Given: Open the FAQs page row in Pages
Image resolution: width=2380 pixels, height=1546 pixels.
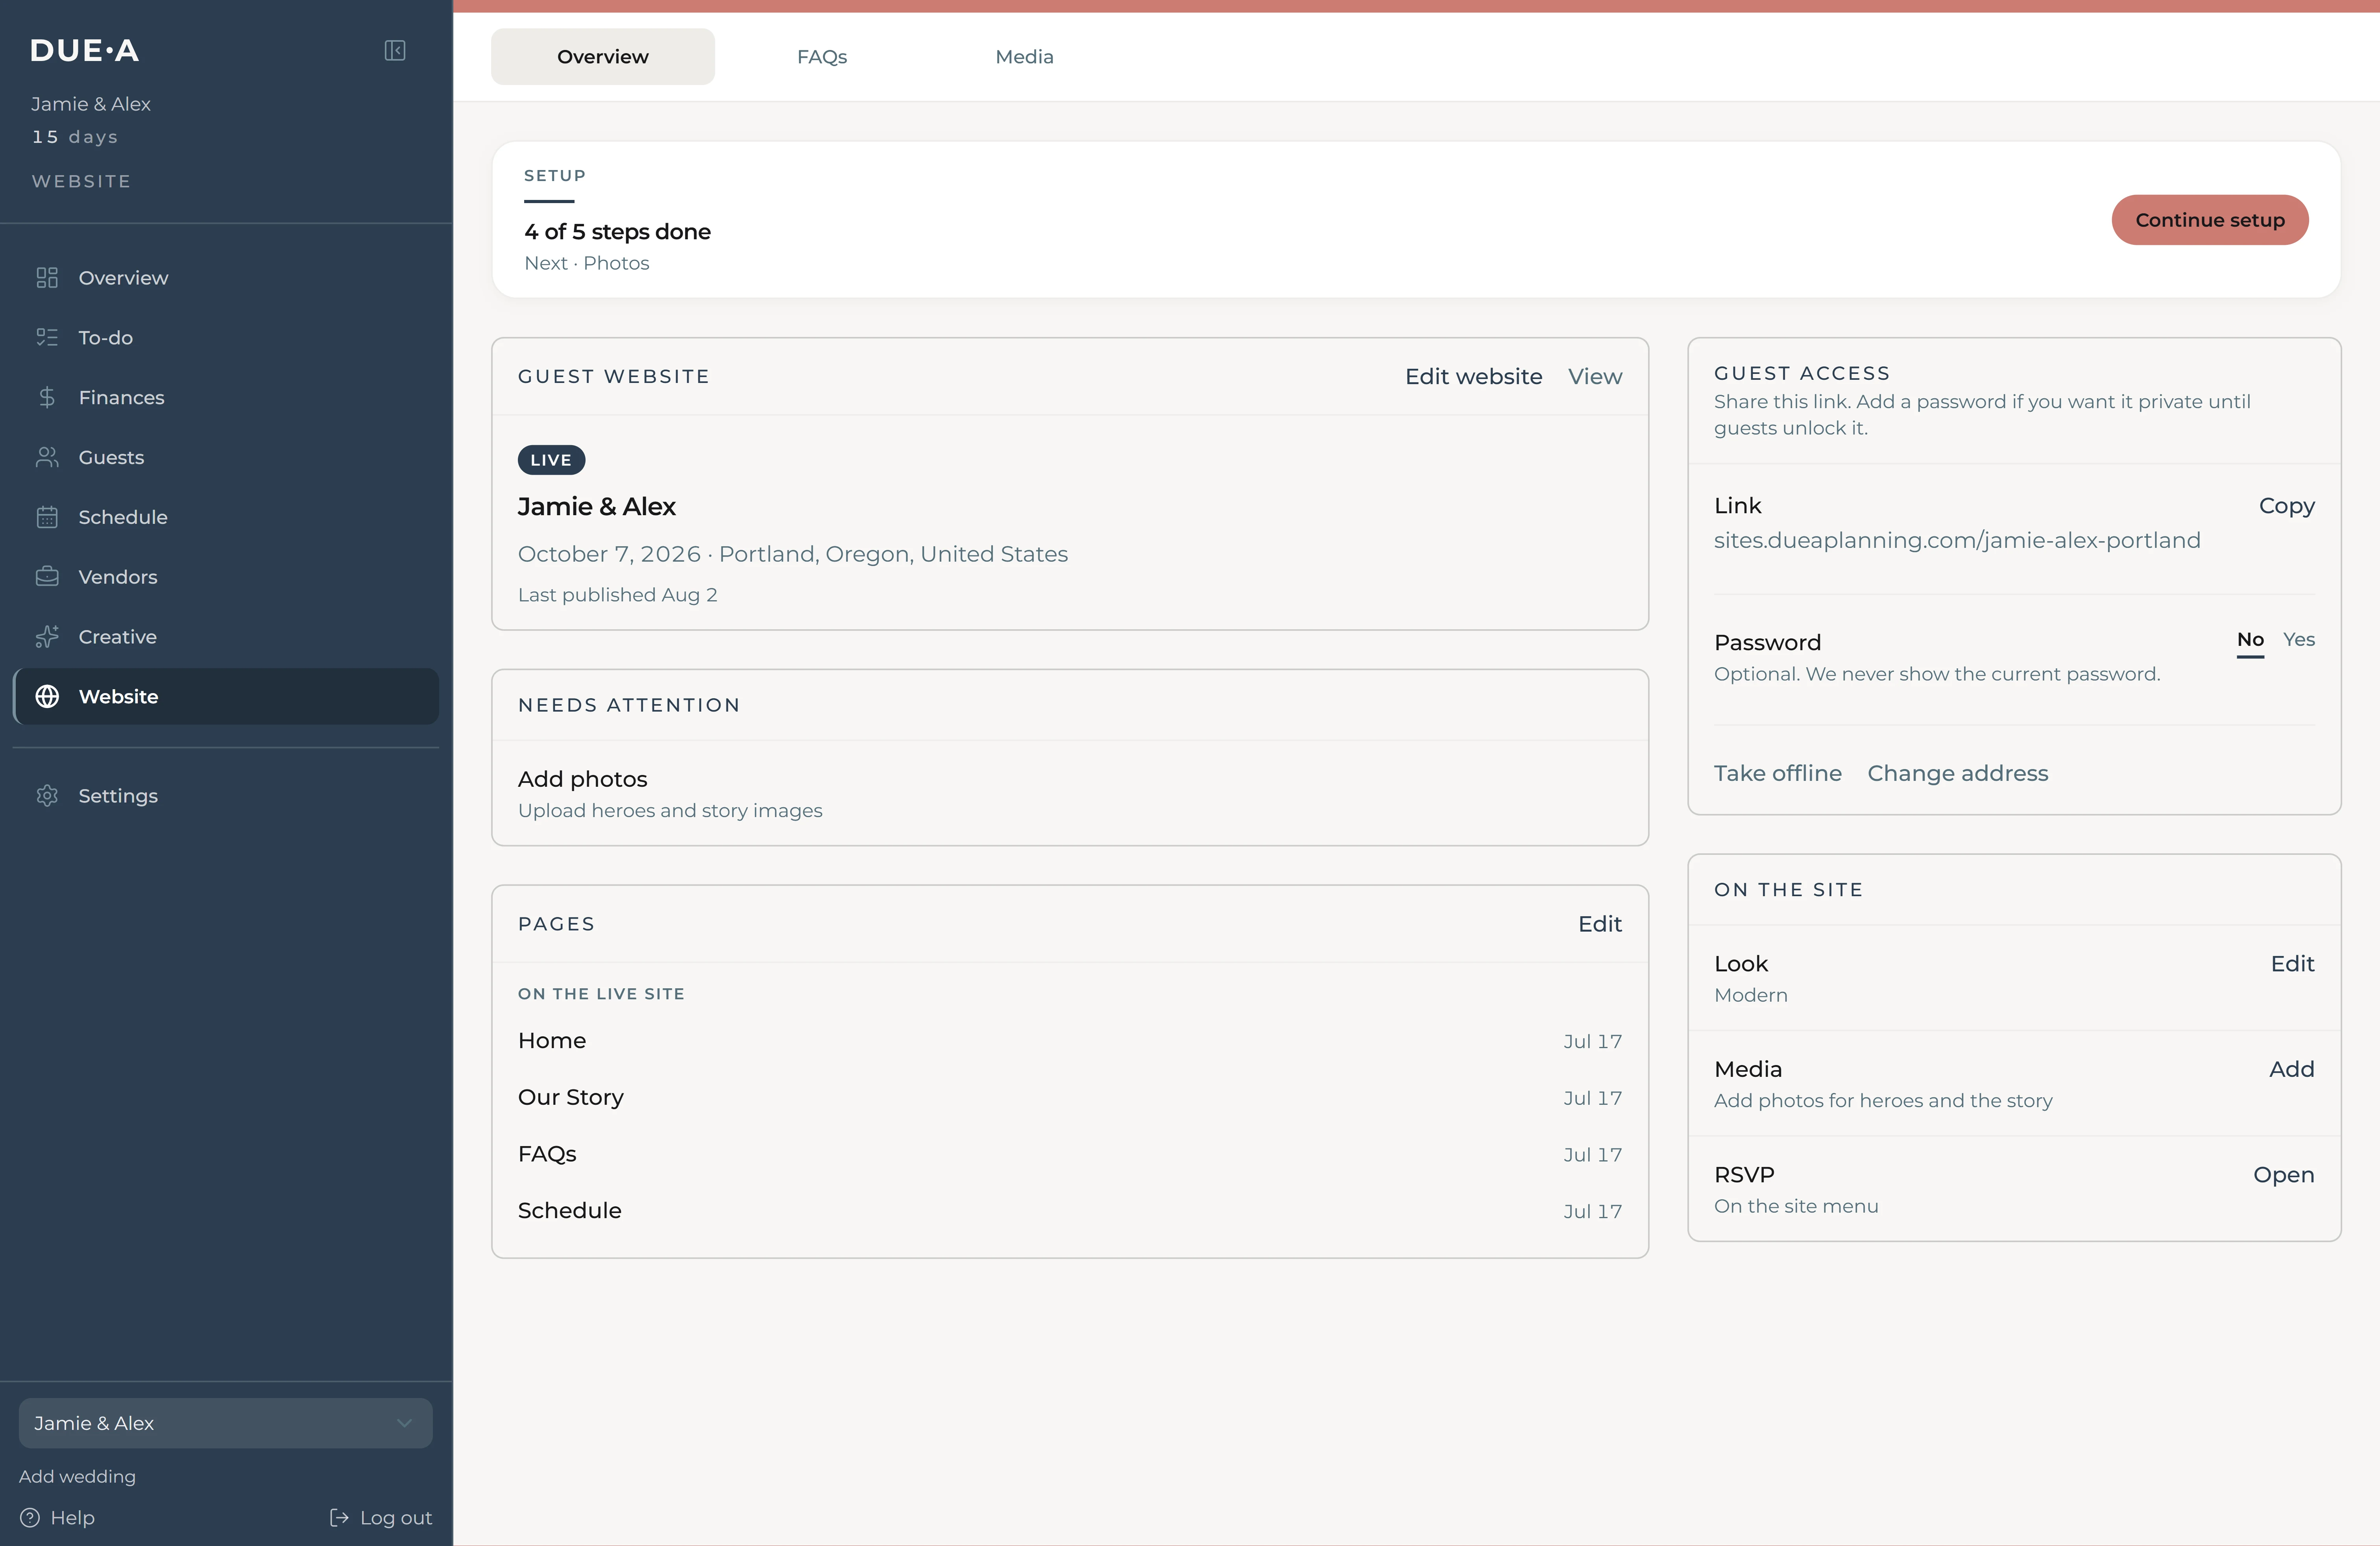Looking at the screenshot, I should (1070, 1154).
